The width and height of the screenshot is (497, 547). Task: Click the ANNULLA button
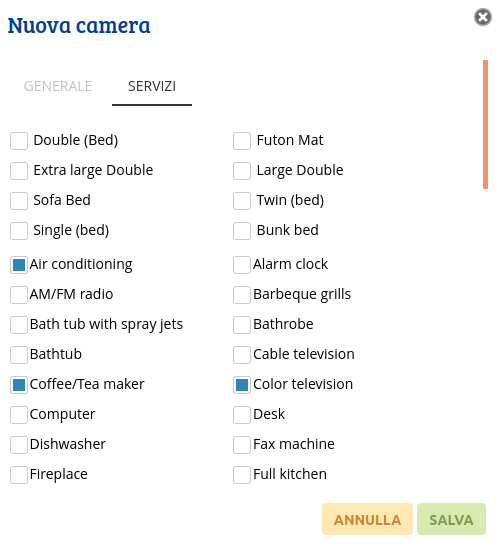click(367, 519)
